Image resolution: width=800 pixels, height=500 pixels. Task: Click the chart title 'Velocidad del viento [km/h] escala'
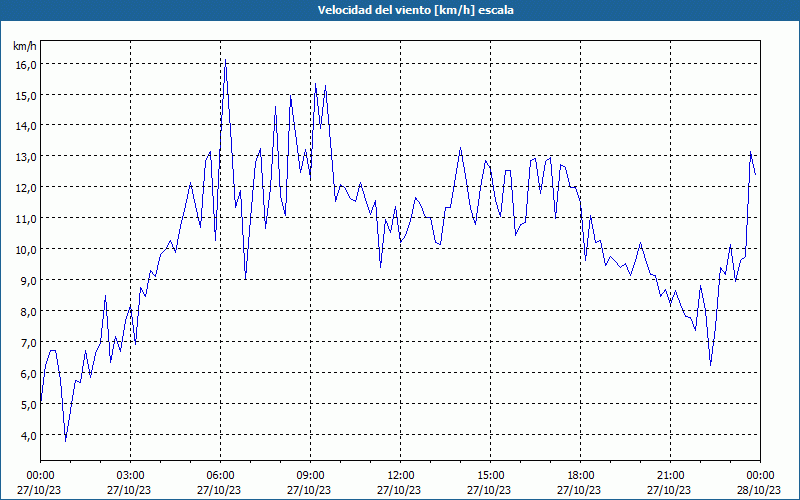coord(415,10)
